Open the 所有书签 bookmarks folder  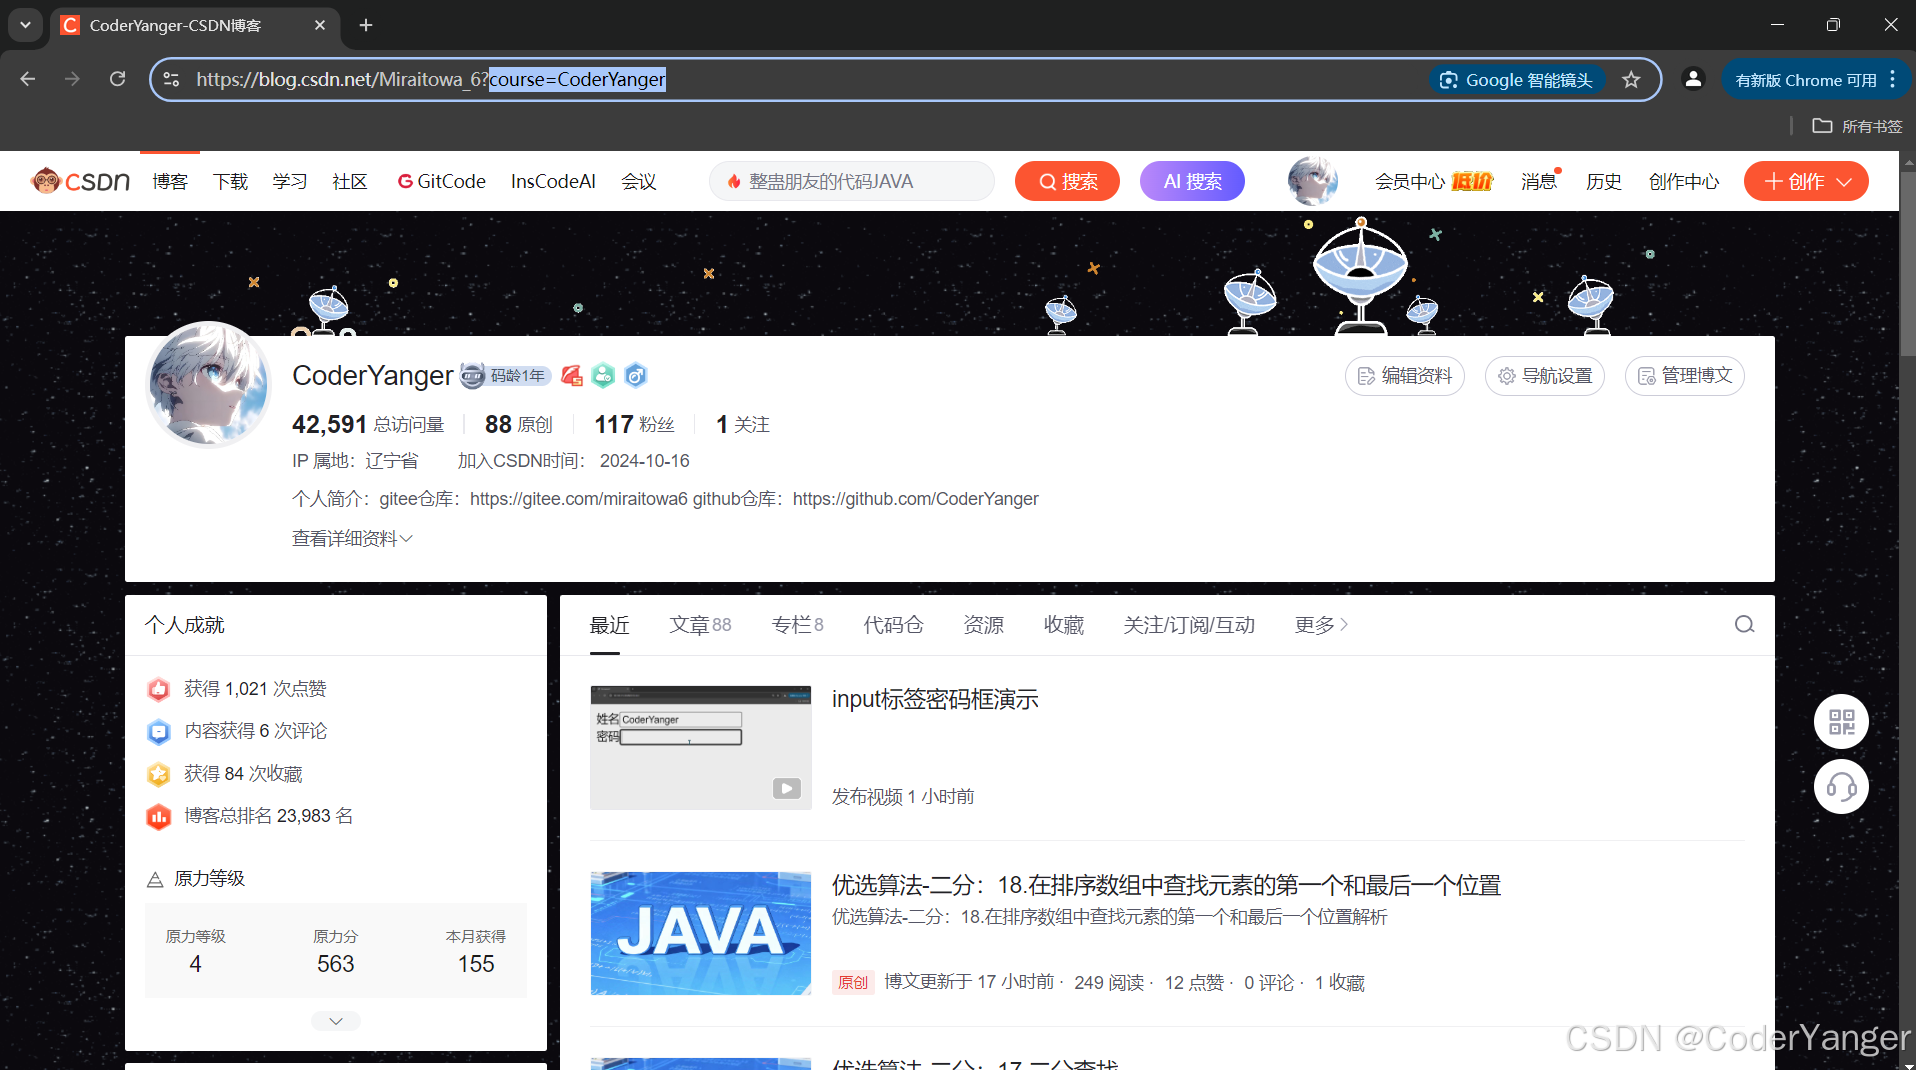1857,126
